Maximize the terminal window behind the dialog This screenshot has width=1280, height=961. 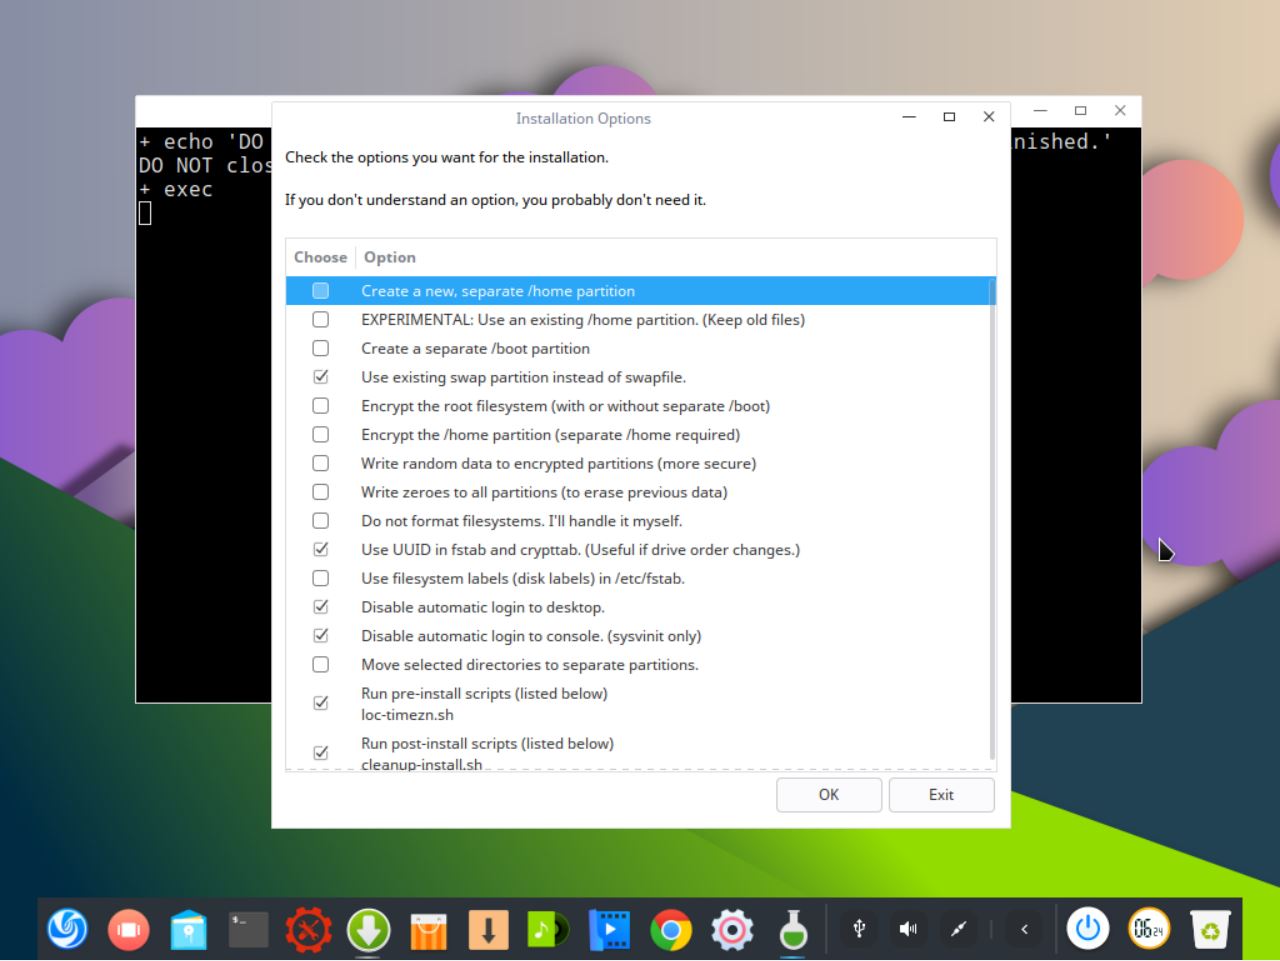(x=1080, y=111)
